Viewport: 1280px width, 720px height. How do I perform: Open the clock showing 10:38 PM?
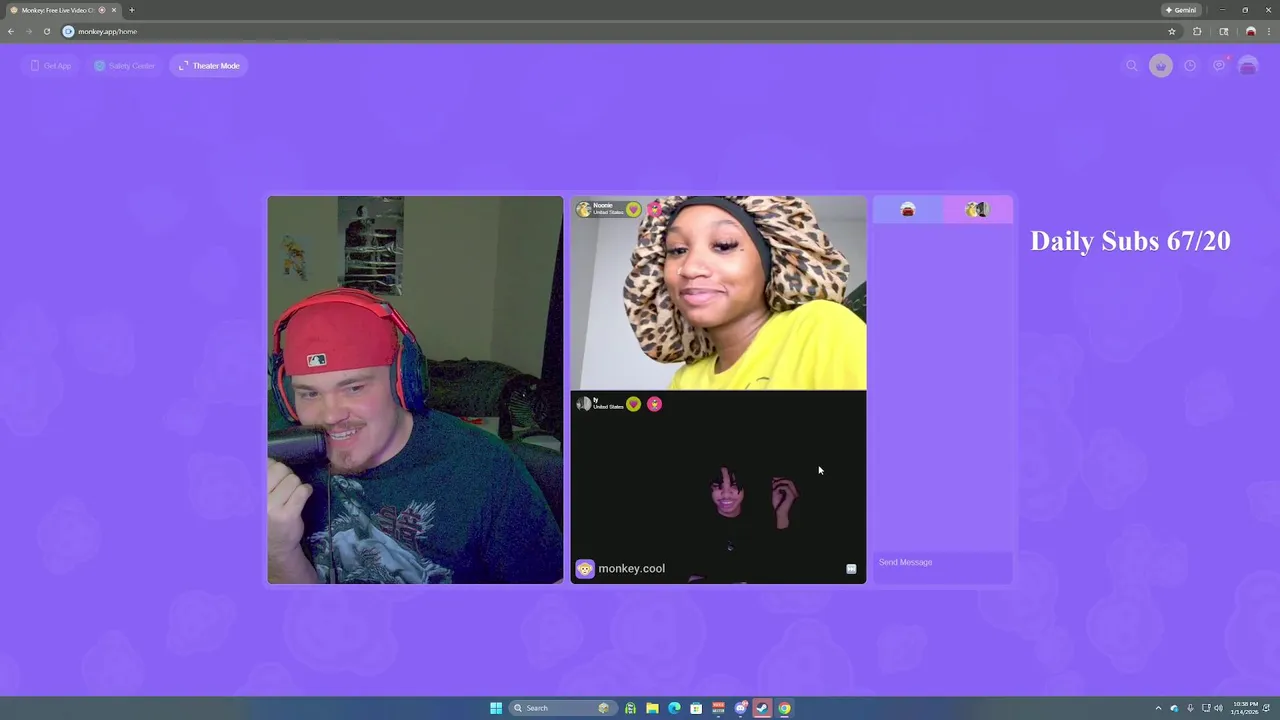coord(1245,708)
